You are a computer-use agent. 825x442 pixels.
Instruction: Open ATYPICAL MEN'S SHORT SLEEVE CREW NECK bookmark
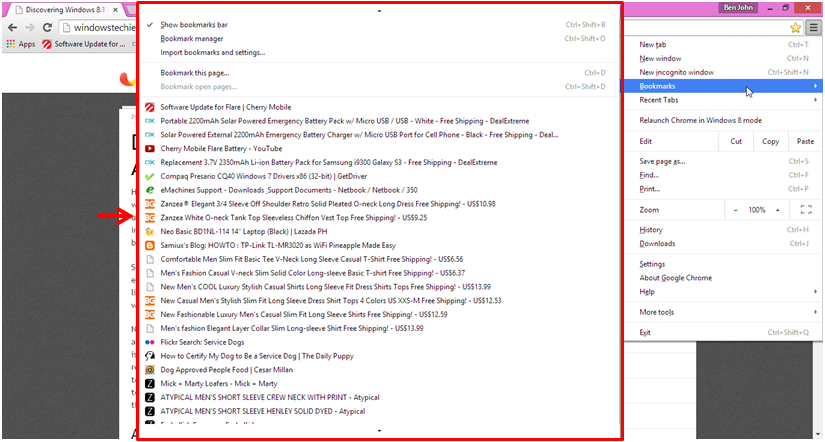[379, 397]
